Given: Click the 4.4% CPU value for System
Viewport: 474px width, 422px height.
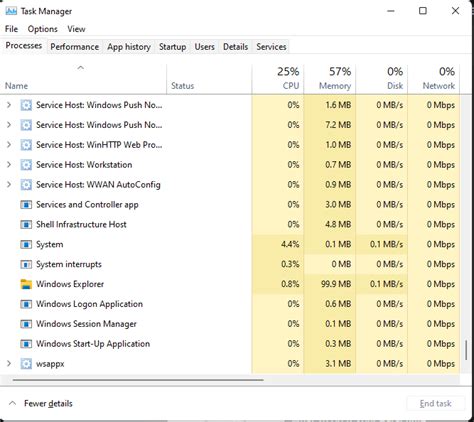Looking at the screenshot, I should click(x=290, y=244).
